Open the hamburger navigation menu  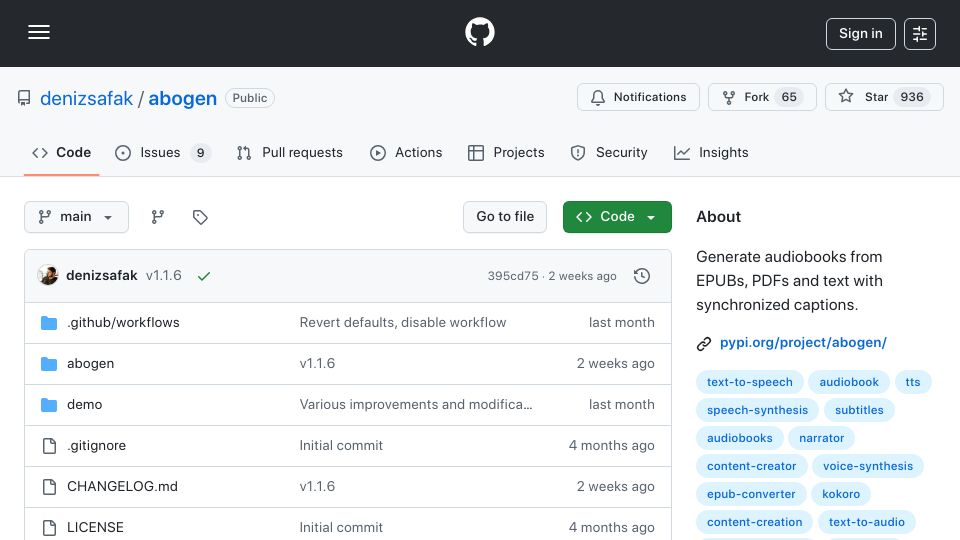(x=39, y=32)
